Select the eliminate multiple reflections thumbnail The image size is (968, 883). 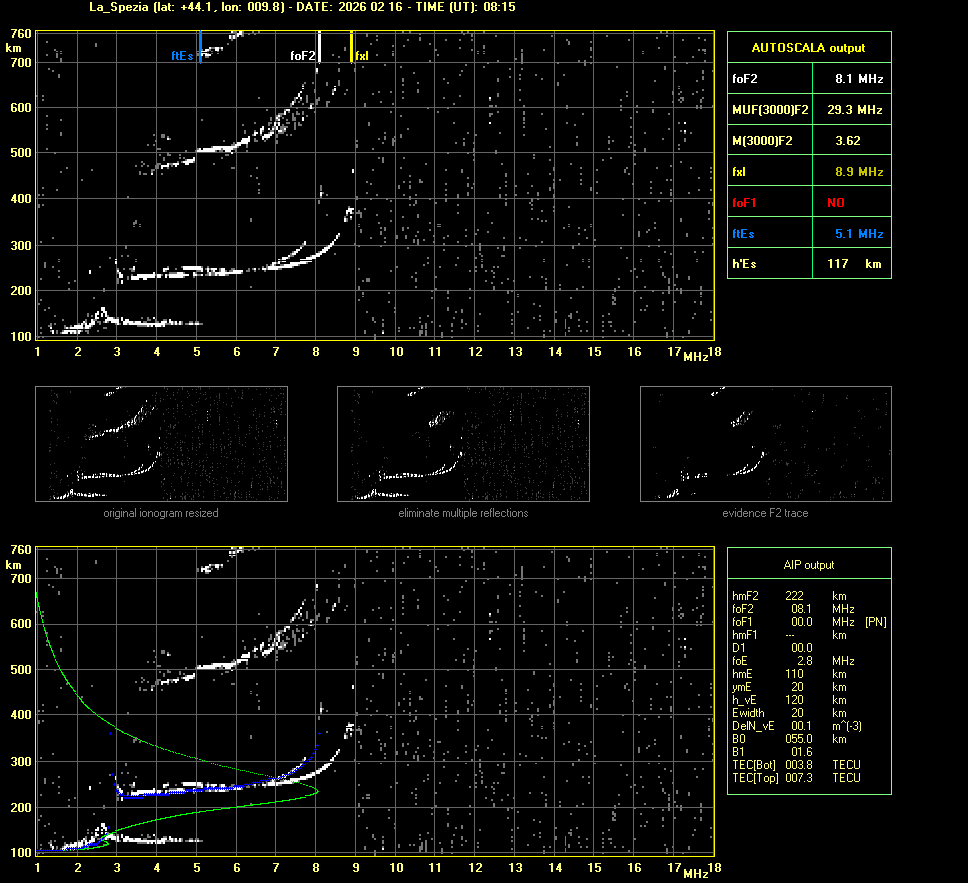(463, 444)
